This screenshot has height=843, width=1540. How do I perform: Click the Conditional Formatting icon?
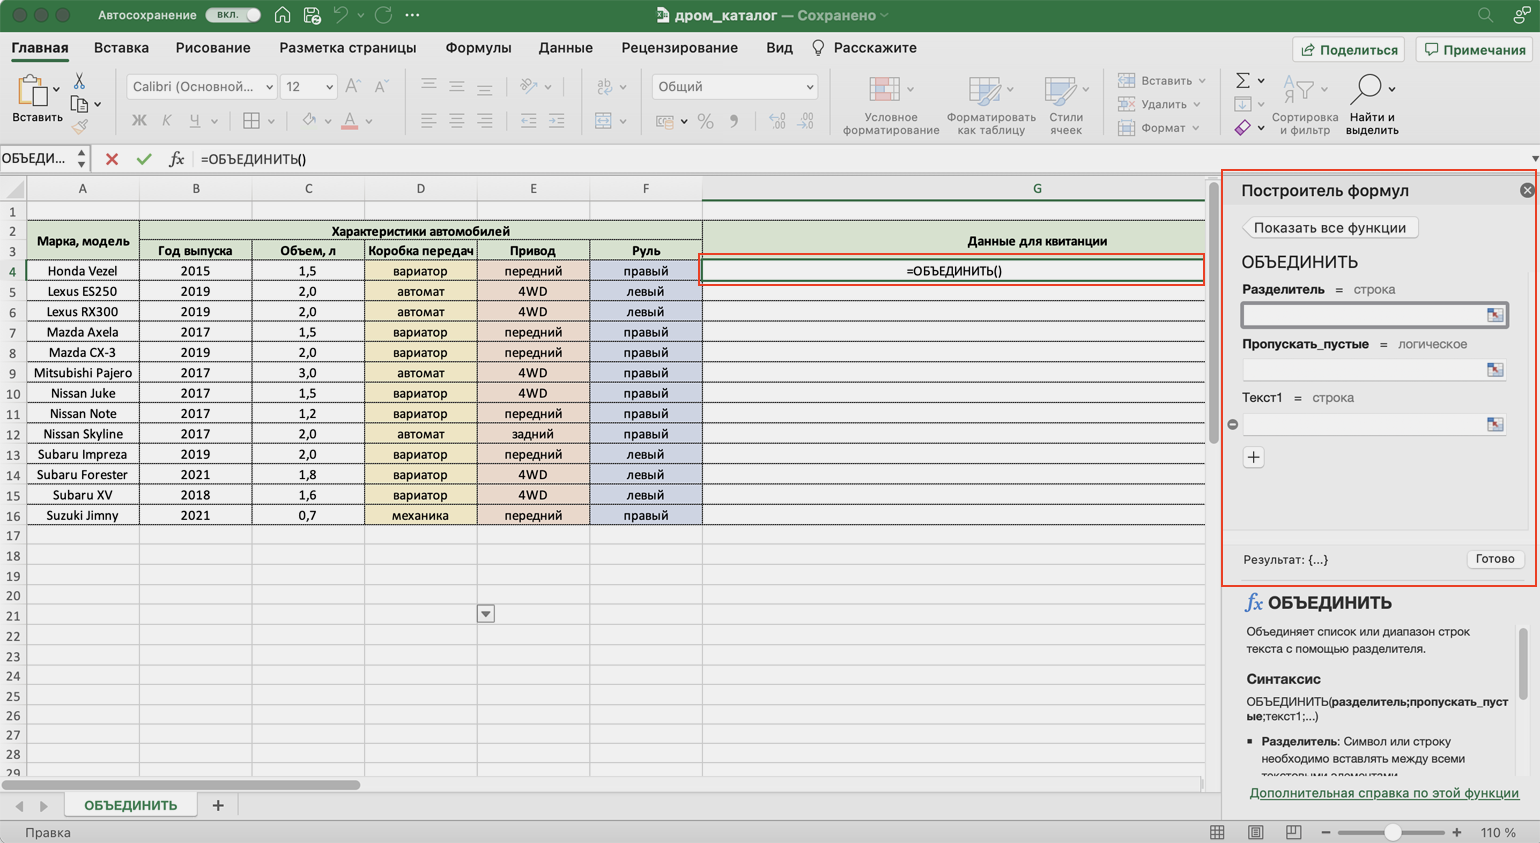(x=884, y=90)
